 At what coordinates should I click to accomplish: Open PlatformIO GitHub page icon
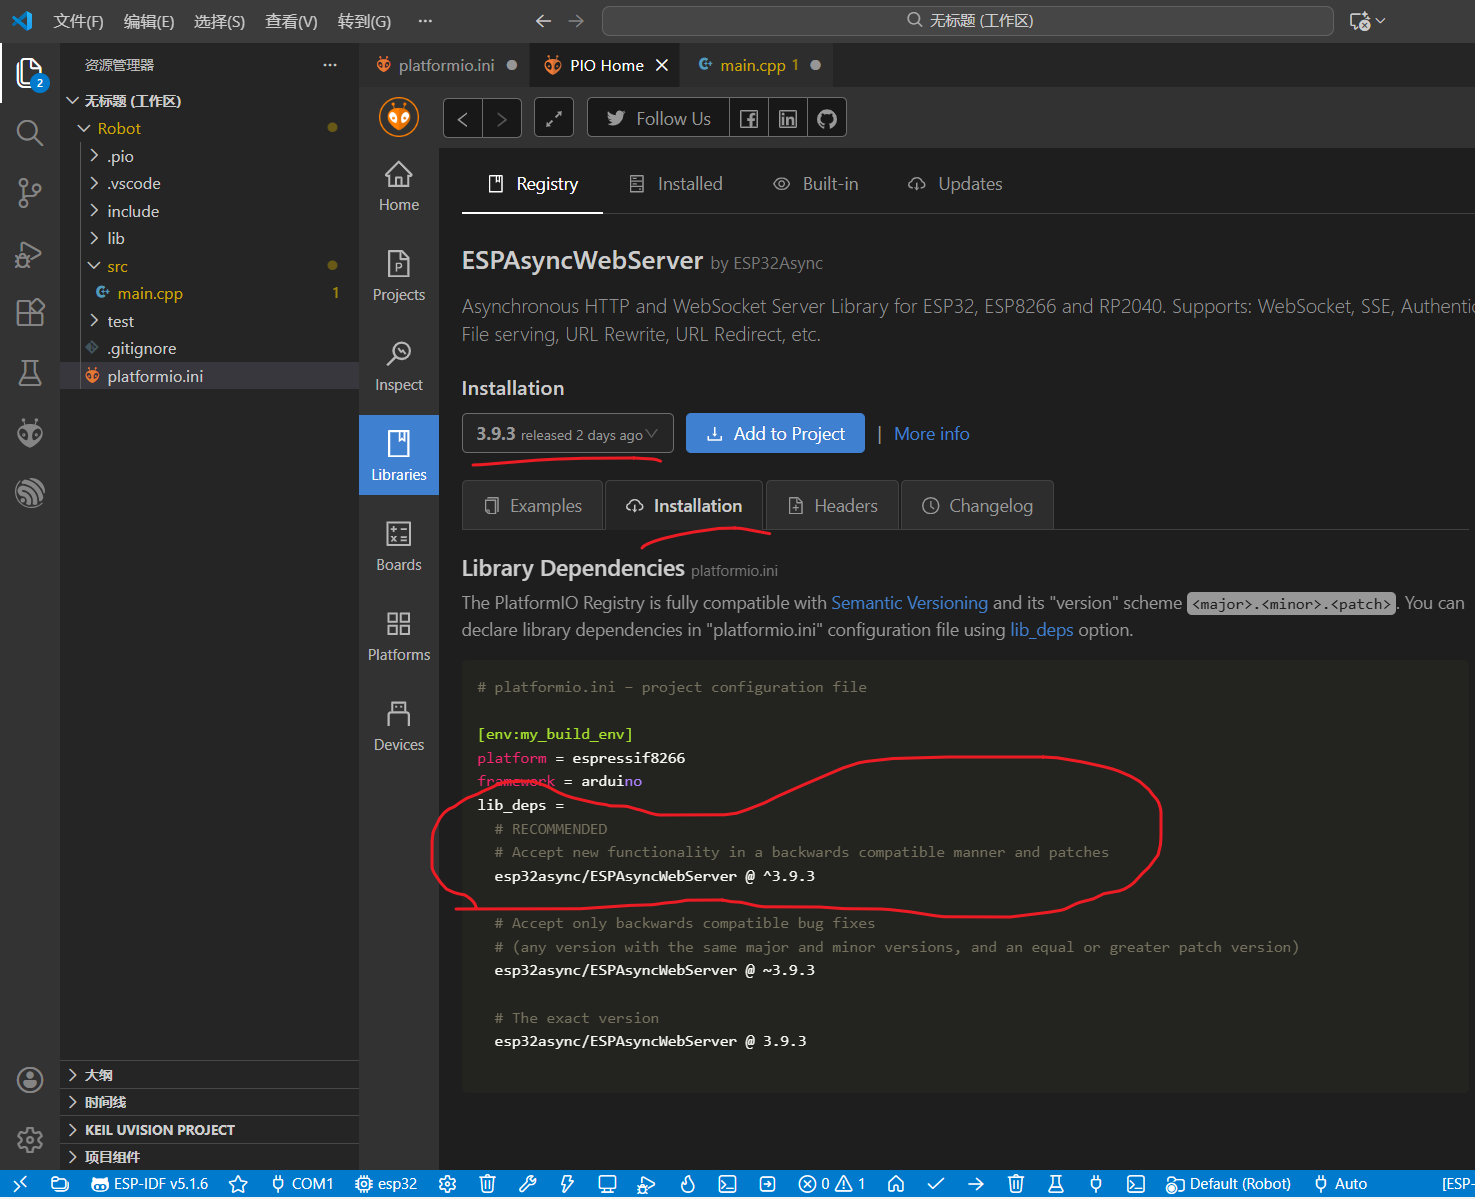[827, 118]
